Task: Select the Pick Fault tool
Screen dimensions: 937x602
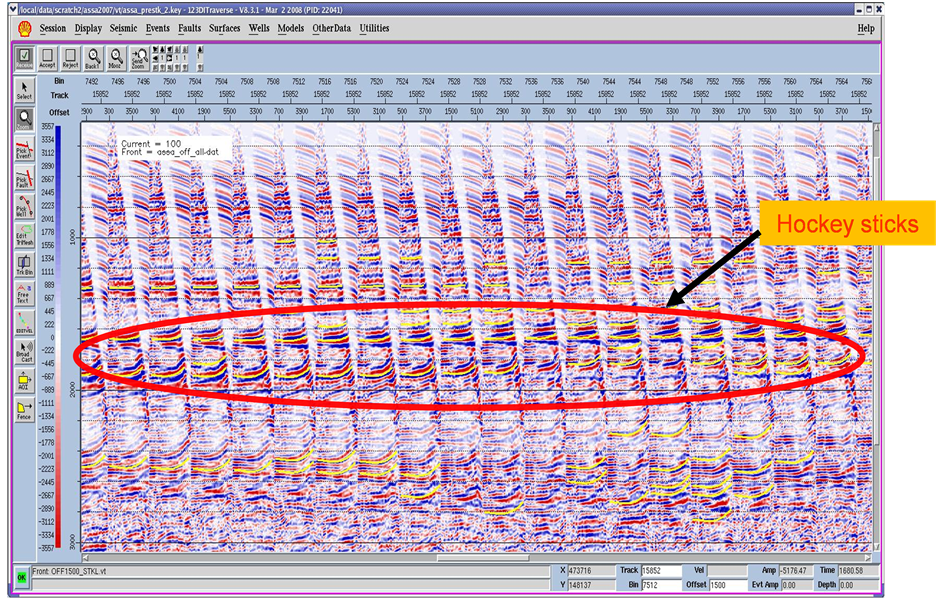Action: coord(22,179)
